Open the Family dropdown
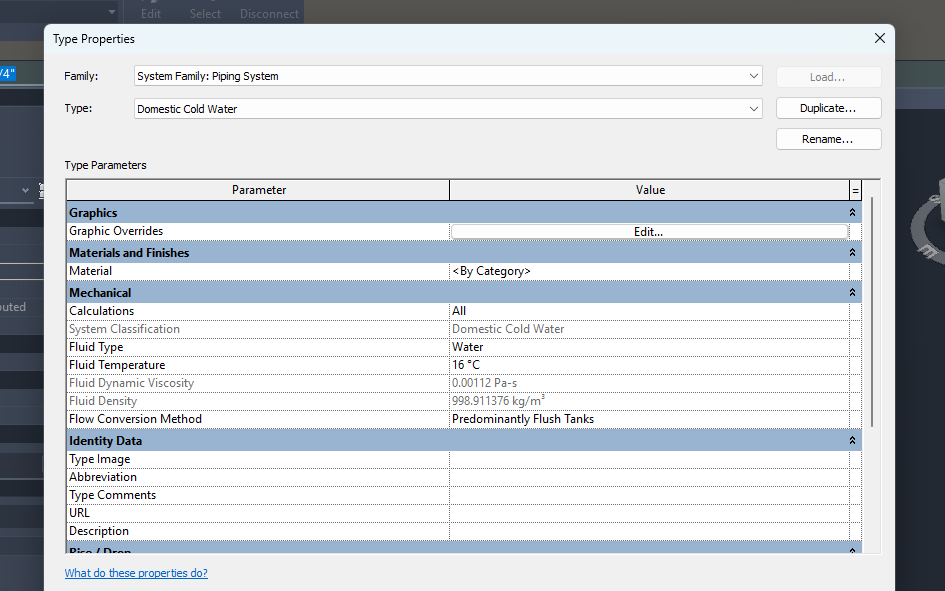This screenshot has width=945, height=591. coord(753,76)
